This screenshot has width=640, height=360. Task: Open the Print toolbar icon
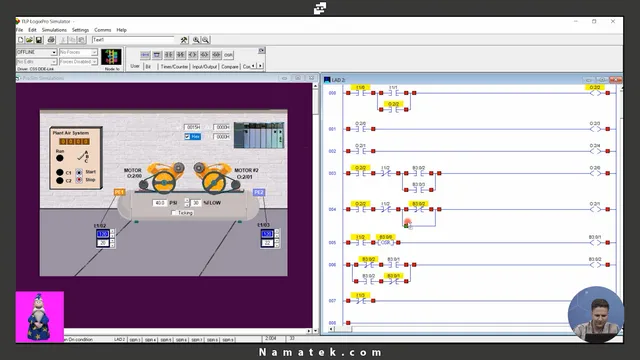click(51, 40)
